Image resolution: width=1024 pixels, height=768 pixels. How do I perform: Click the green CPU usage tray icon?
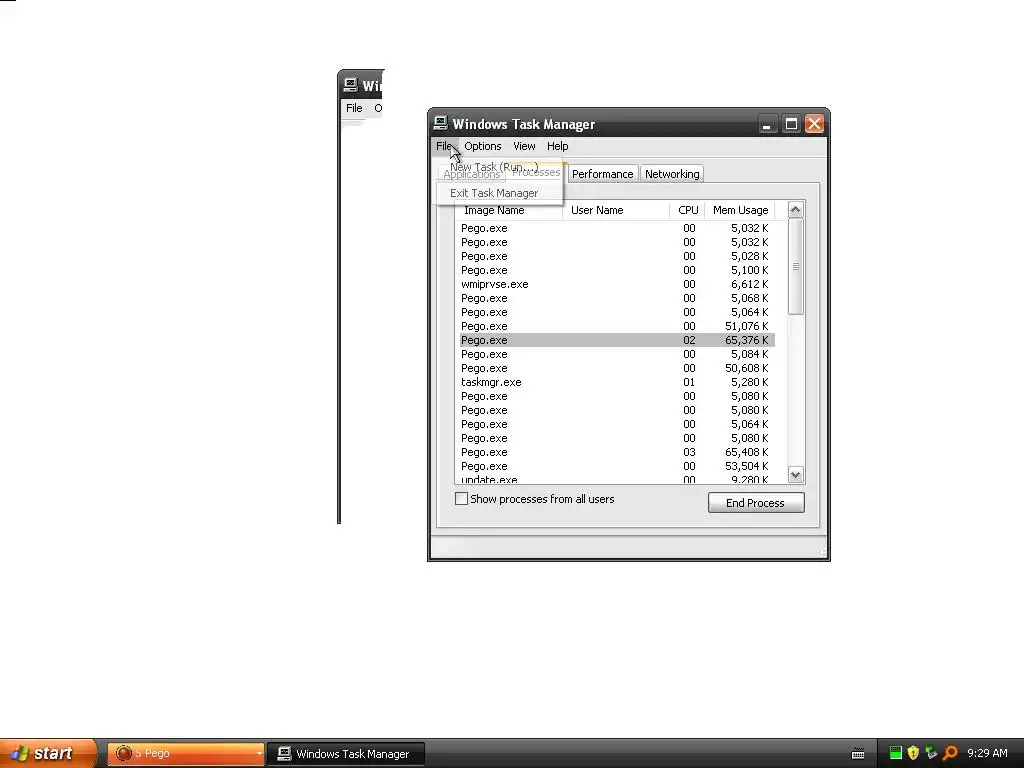[895, 753]
